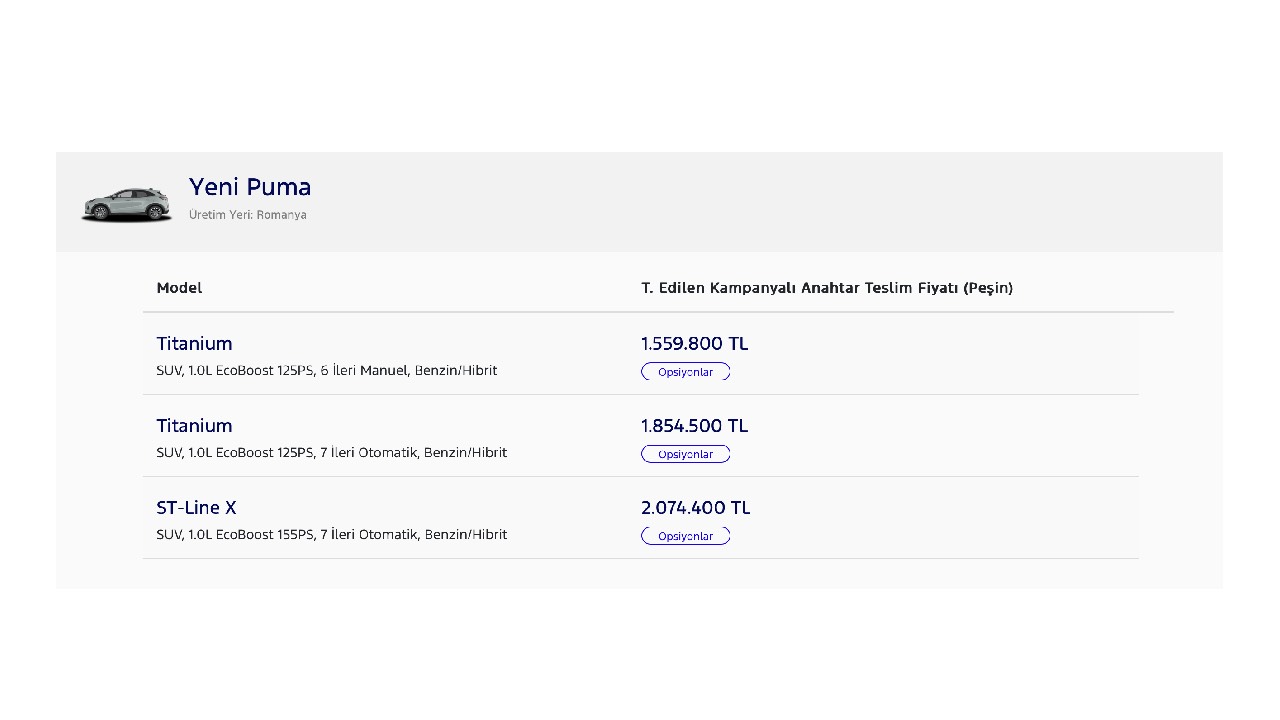
Task: Select the ST-Line X model name
Action: click(196, 507)
